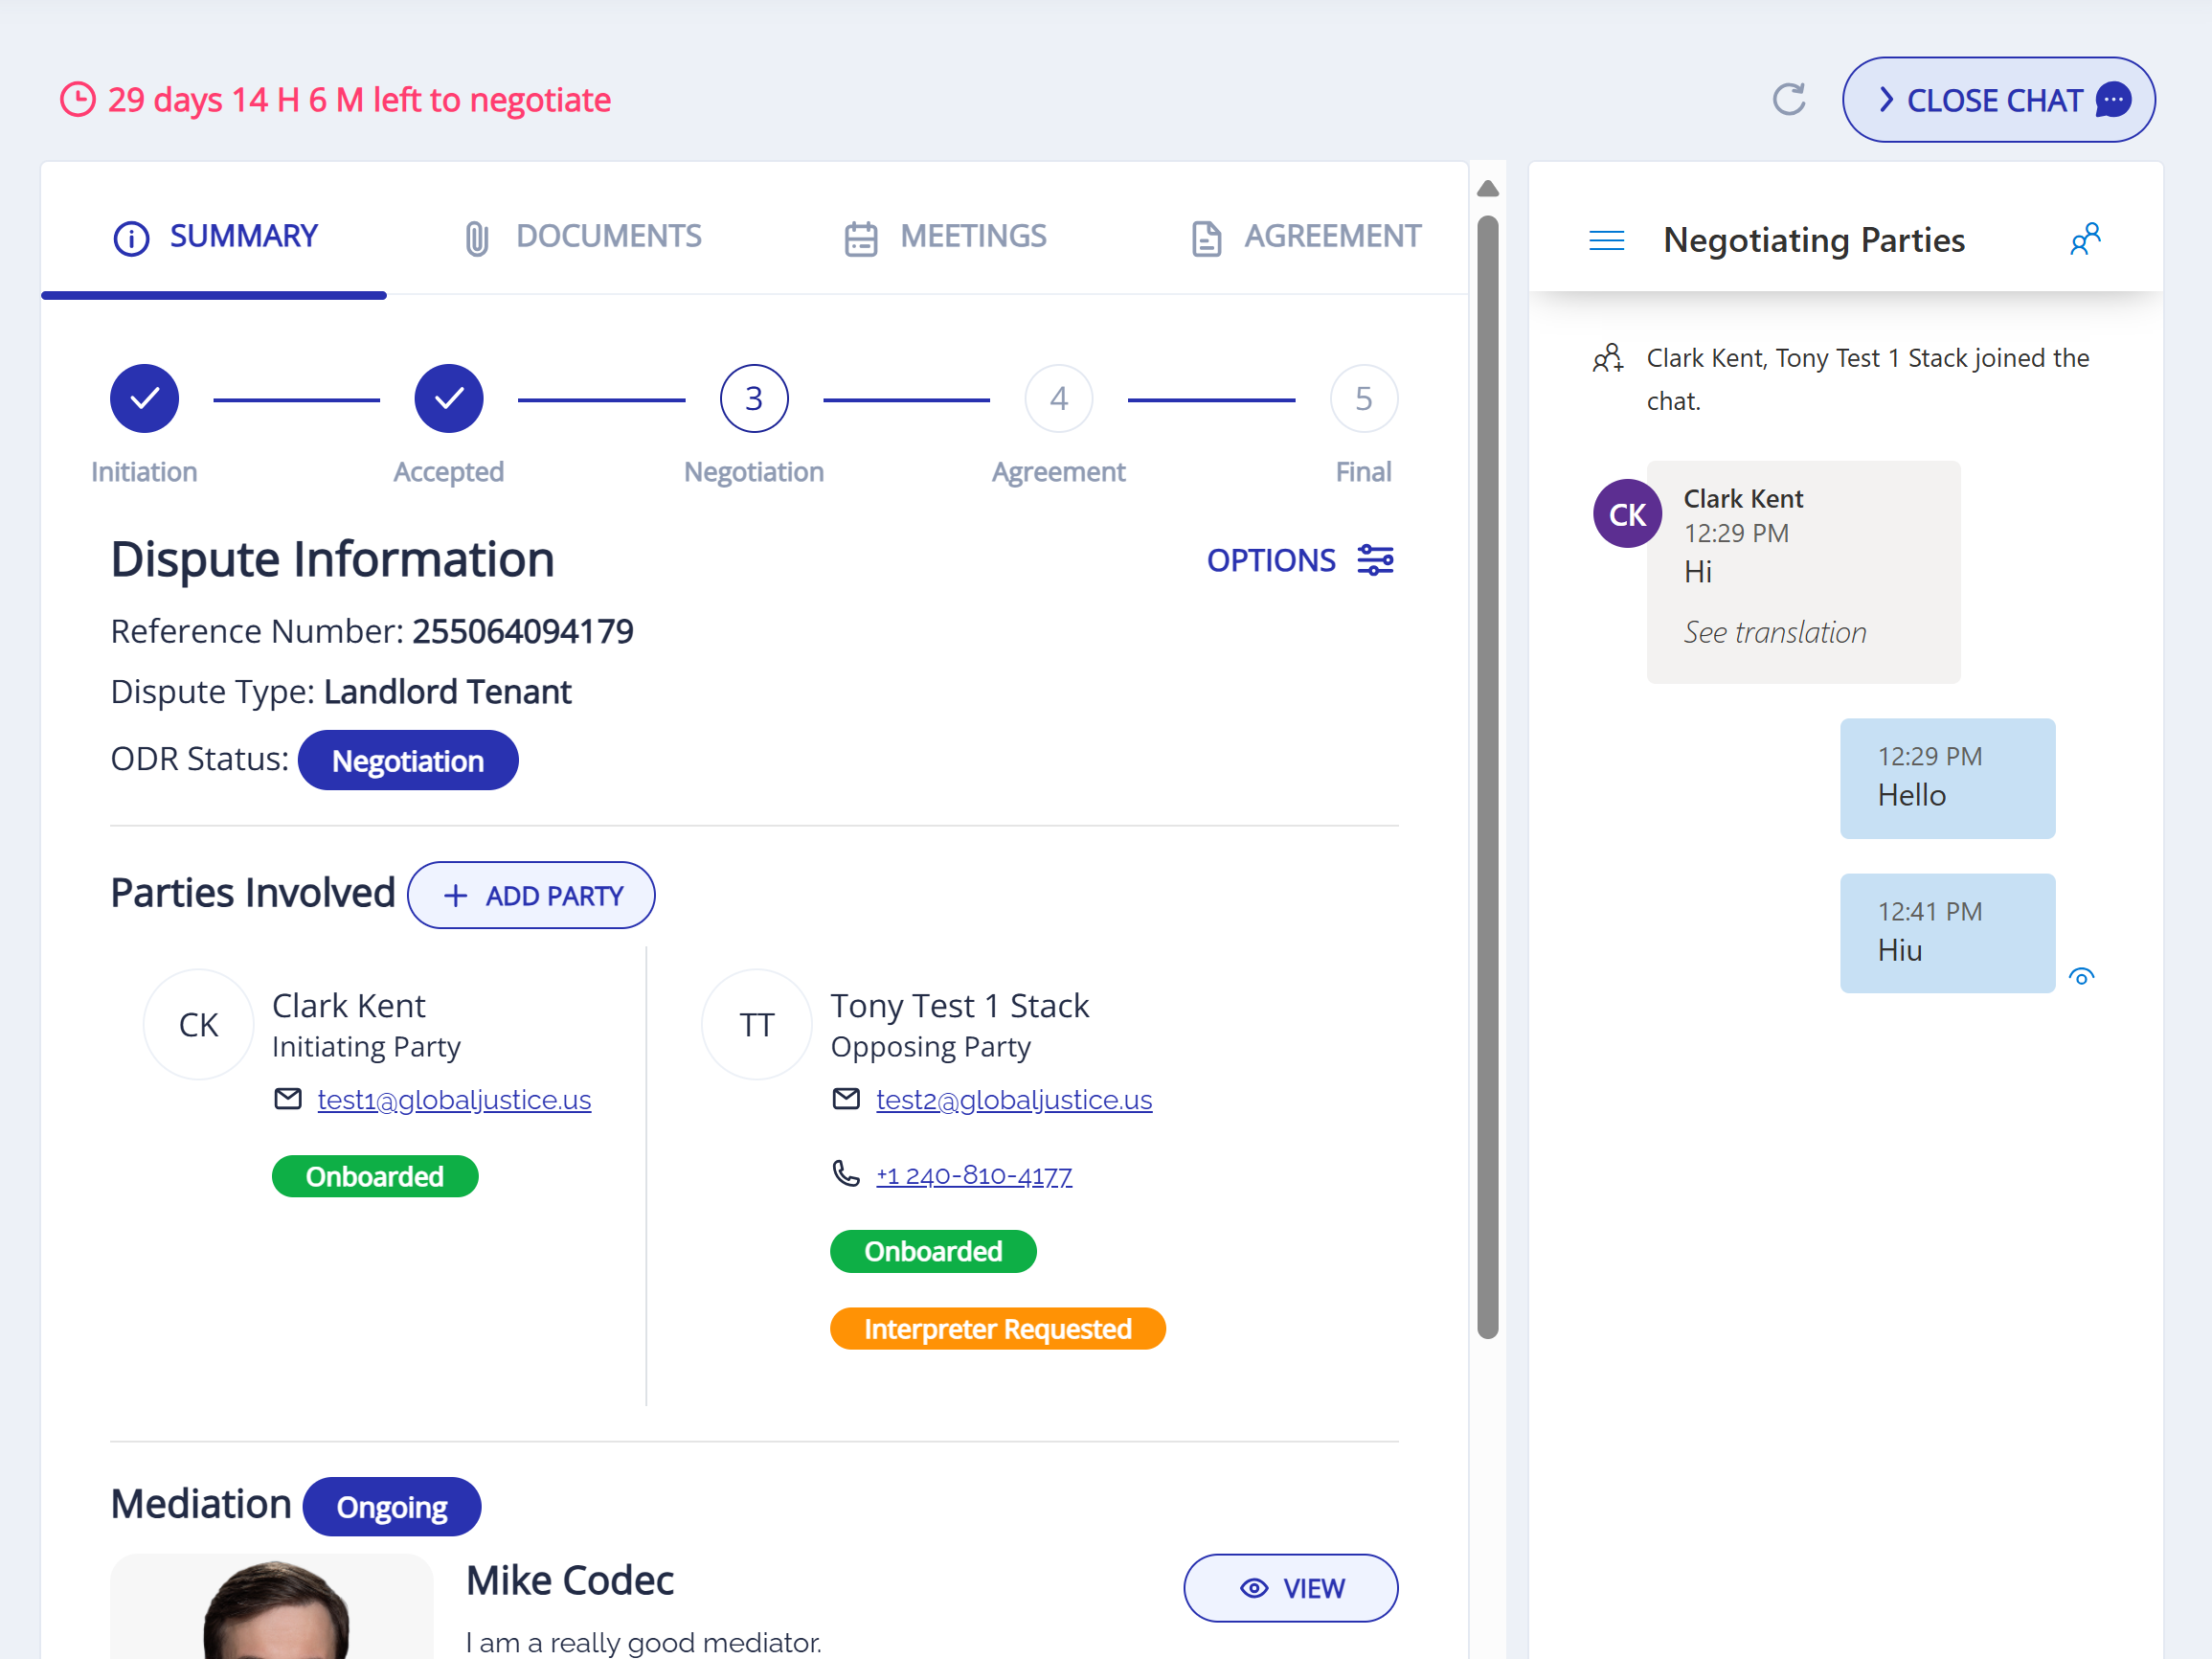This screenshot has width=2212, height=1659.
Task: Click the CK avatar in chat
Action: pos(1626,514)
